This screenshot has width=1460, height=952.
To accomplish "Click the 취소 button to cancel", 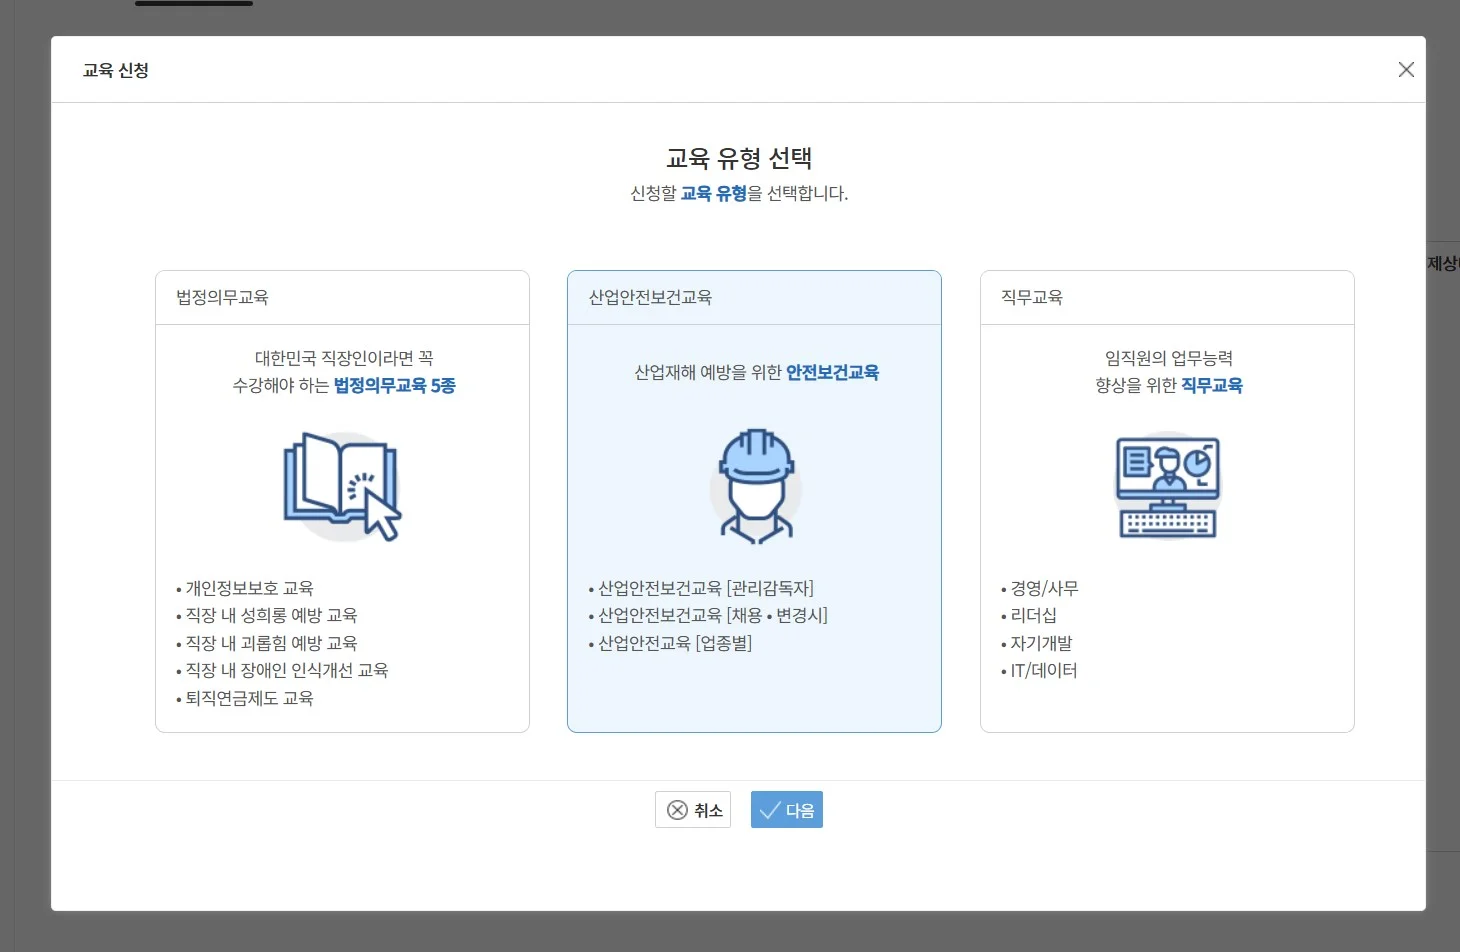I will [693, 810].
